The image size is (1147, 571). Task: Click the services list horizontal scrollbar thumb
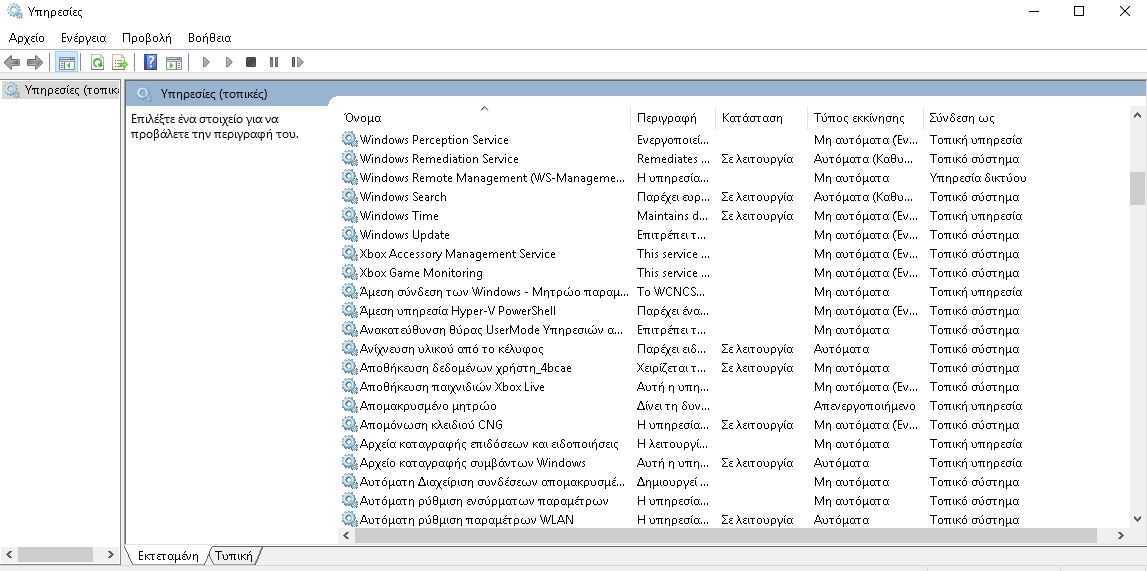coord(726,536)
